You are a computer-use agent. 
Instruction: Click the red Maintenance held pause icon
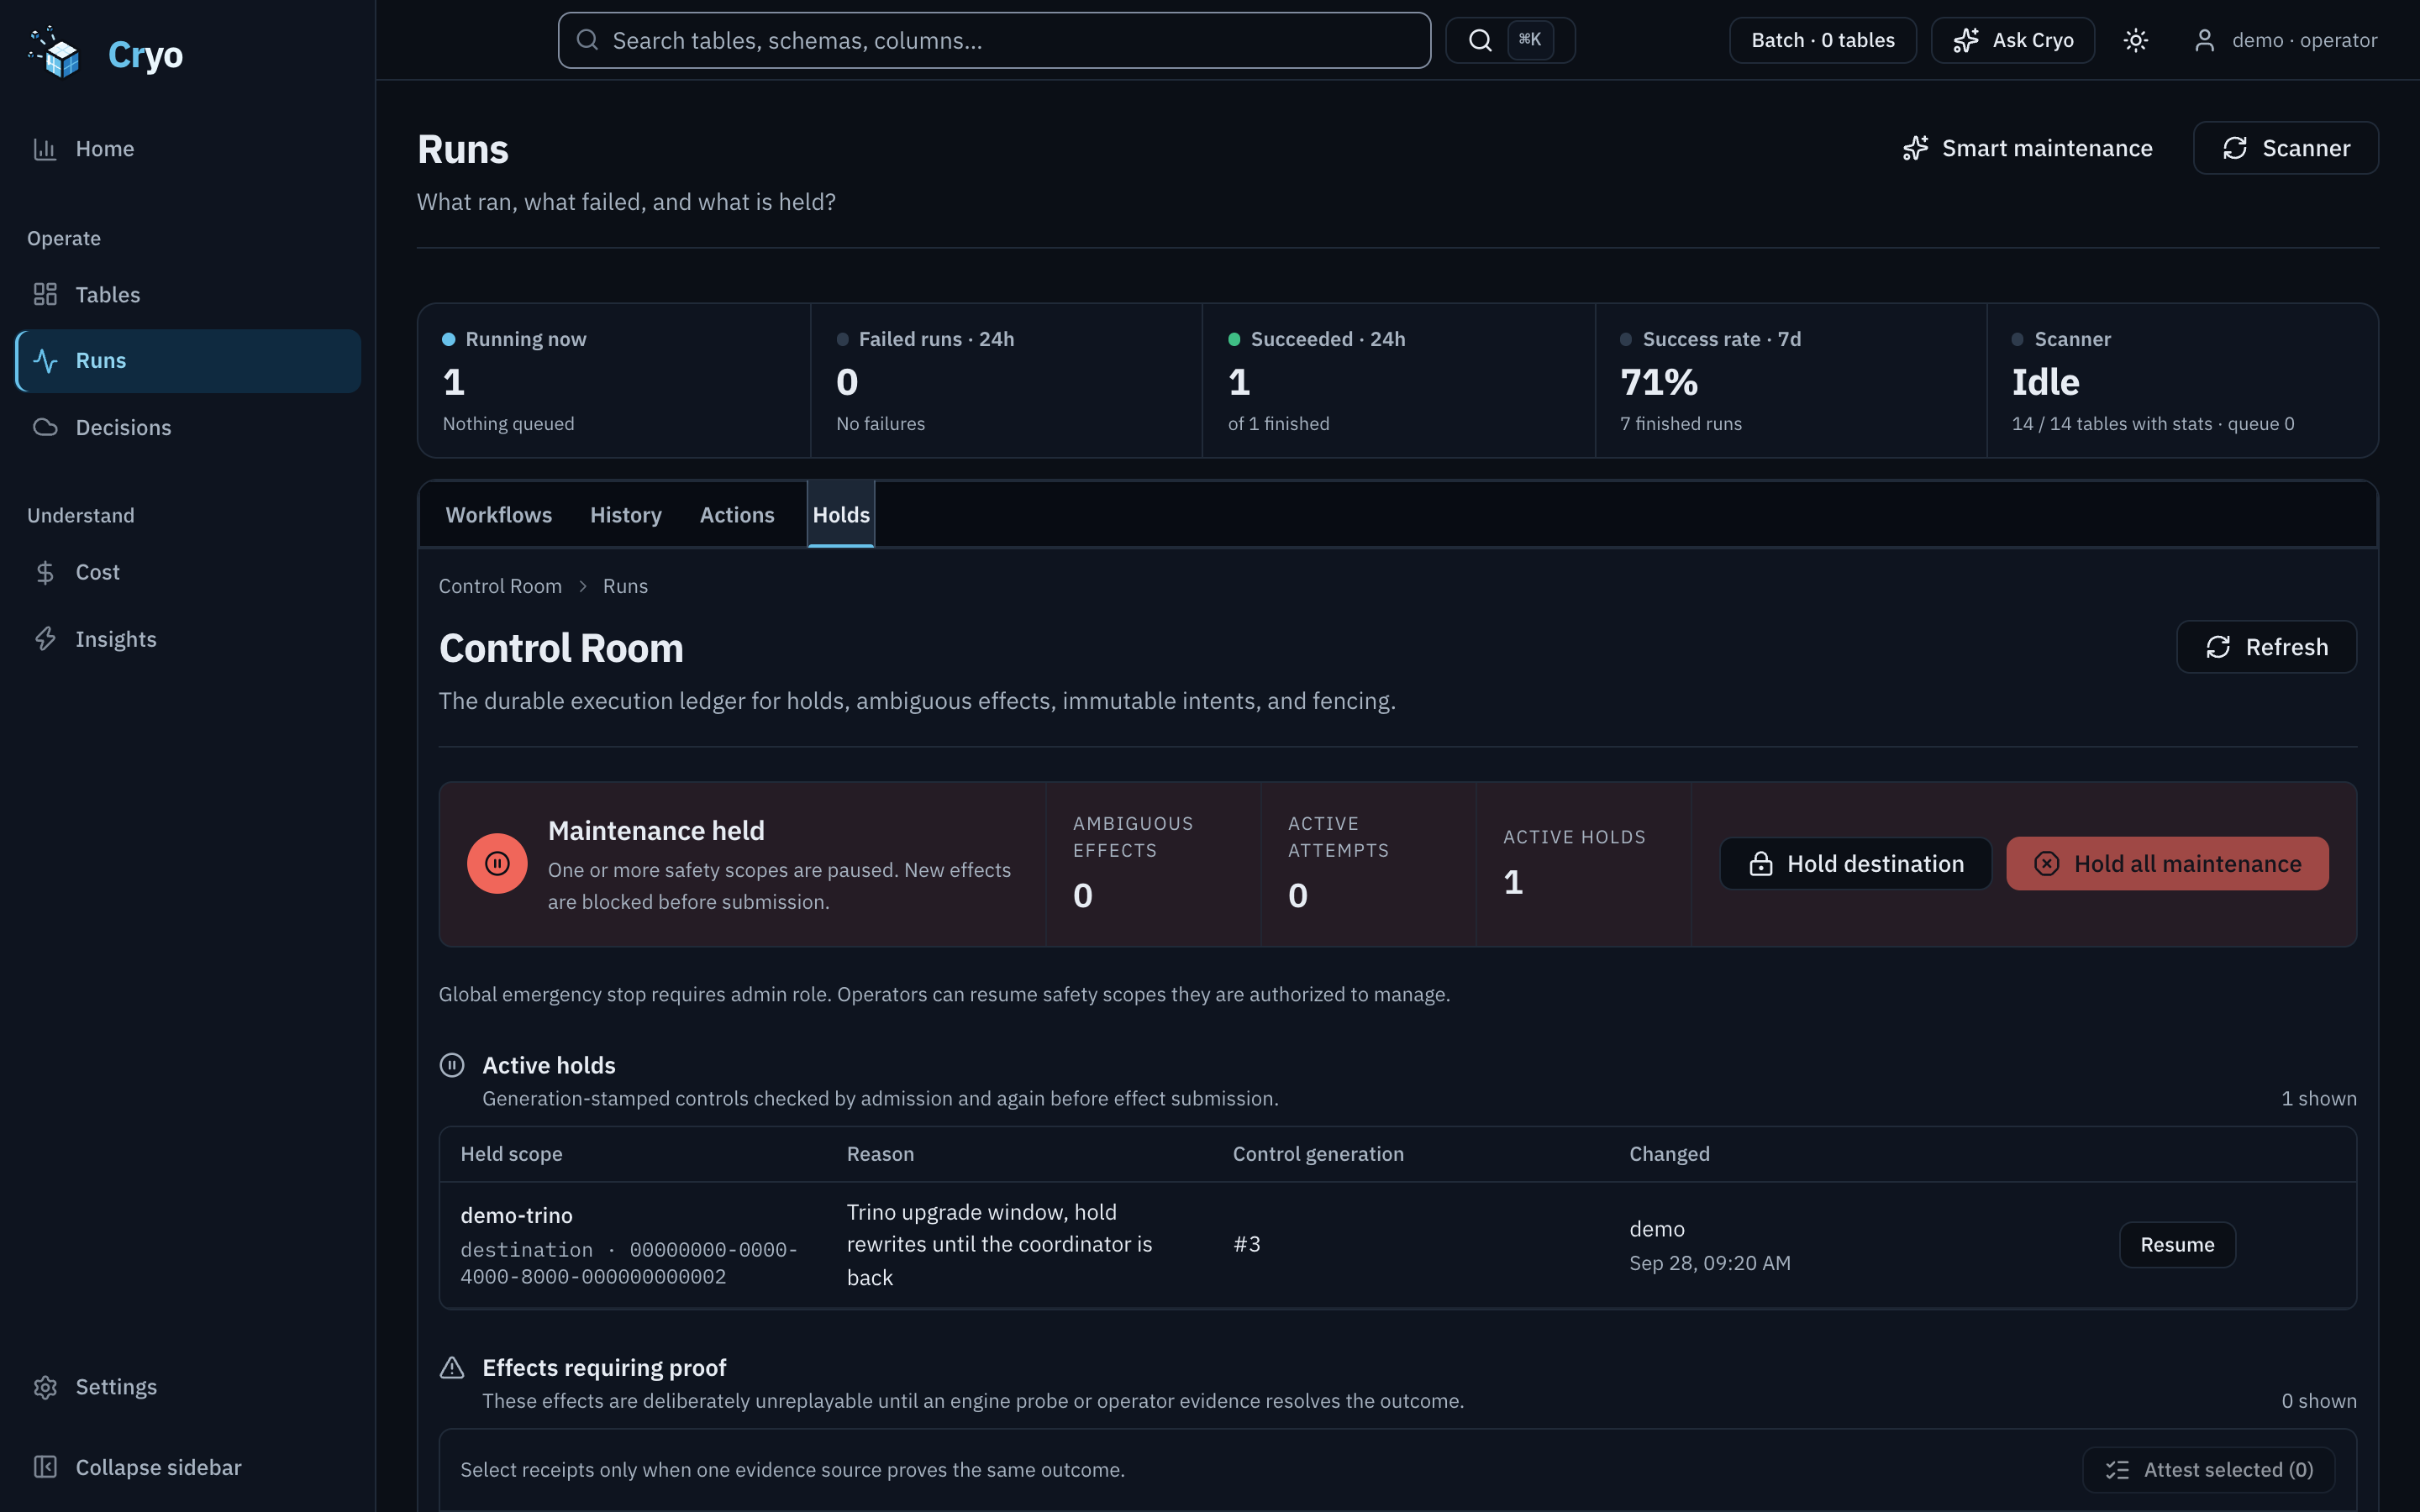point(497,863)
